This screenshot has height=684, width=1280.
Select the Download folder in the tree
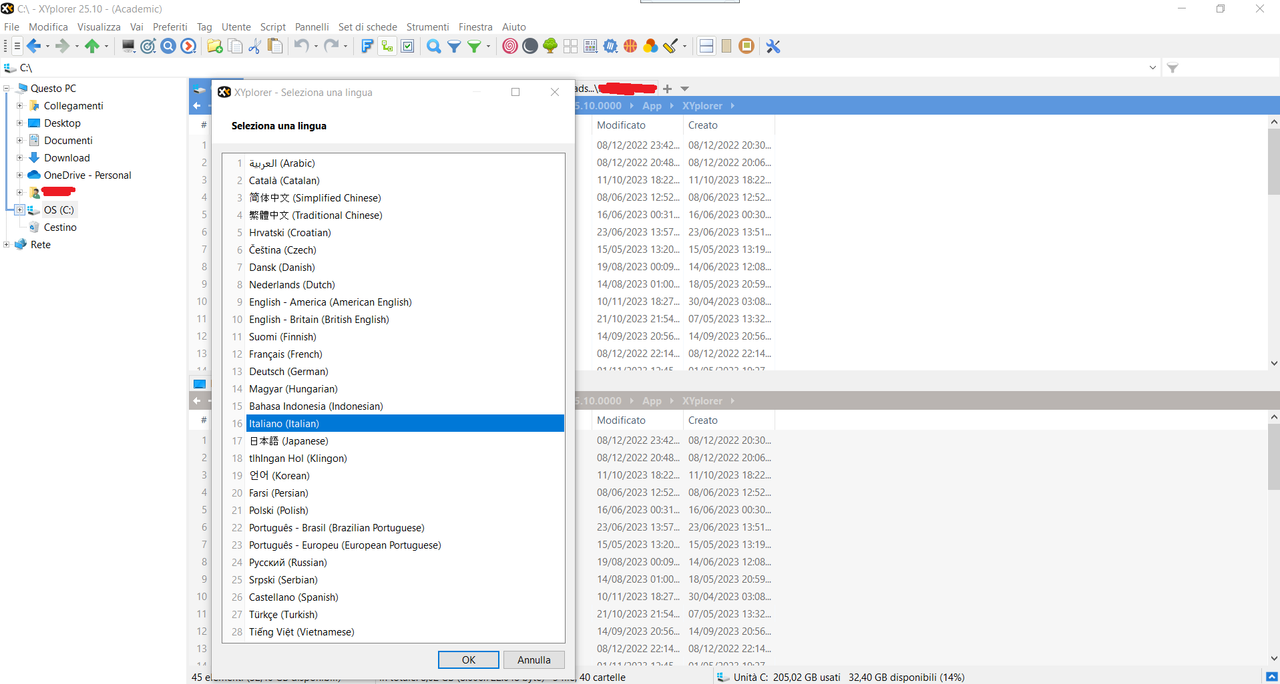[x=67, y=158]
